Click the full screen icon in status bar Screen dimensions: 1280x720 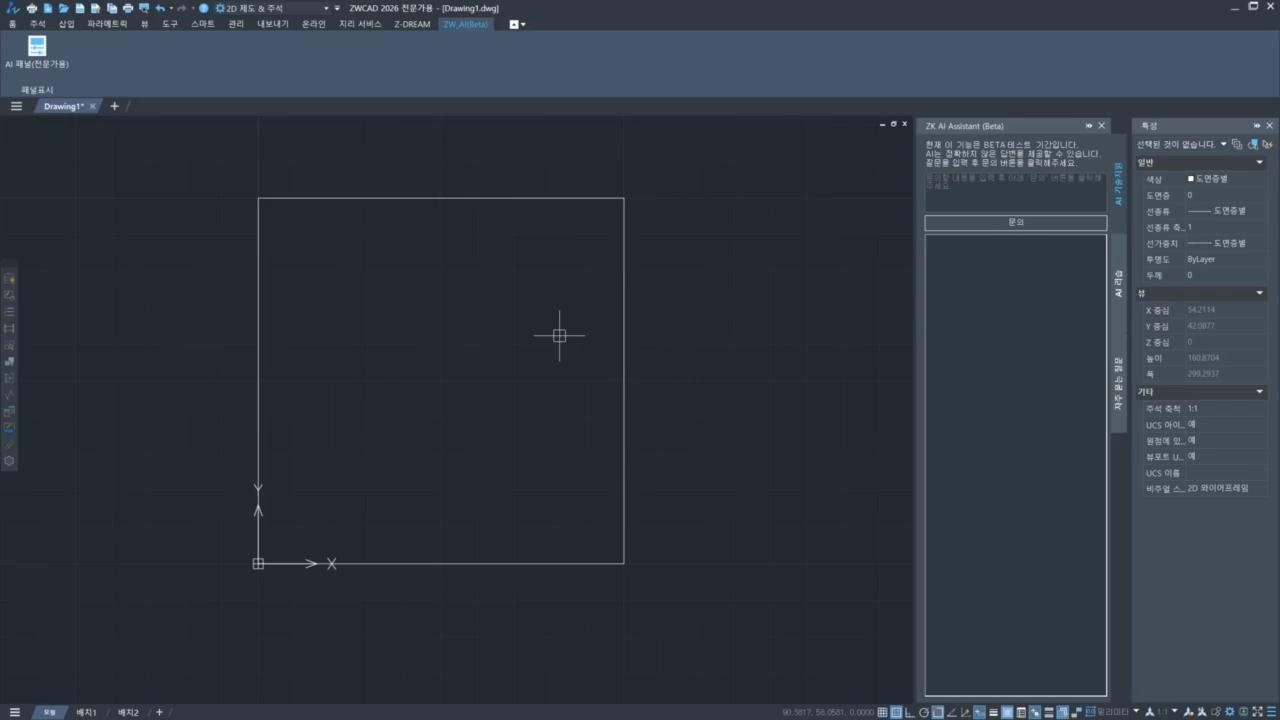click(1258, 712)
